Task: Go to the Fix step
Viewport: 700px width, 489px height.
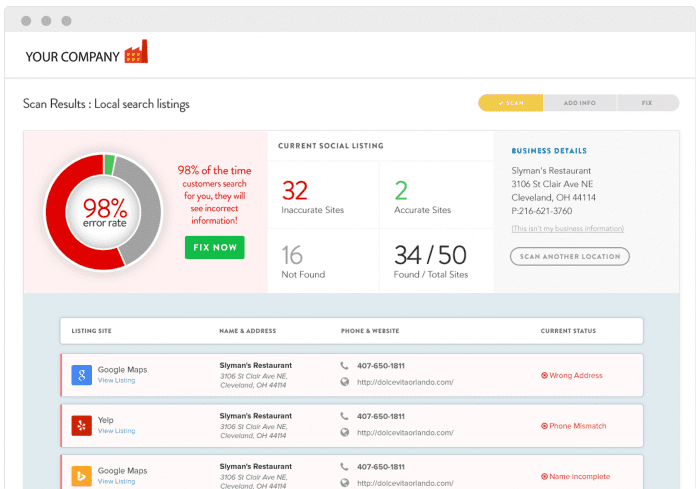Action: pos(648,103)
